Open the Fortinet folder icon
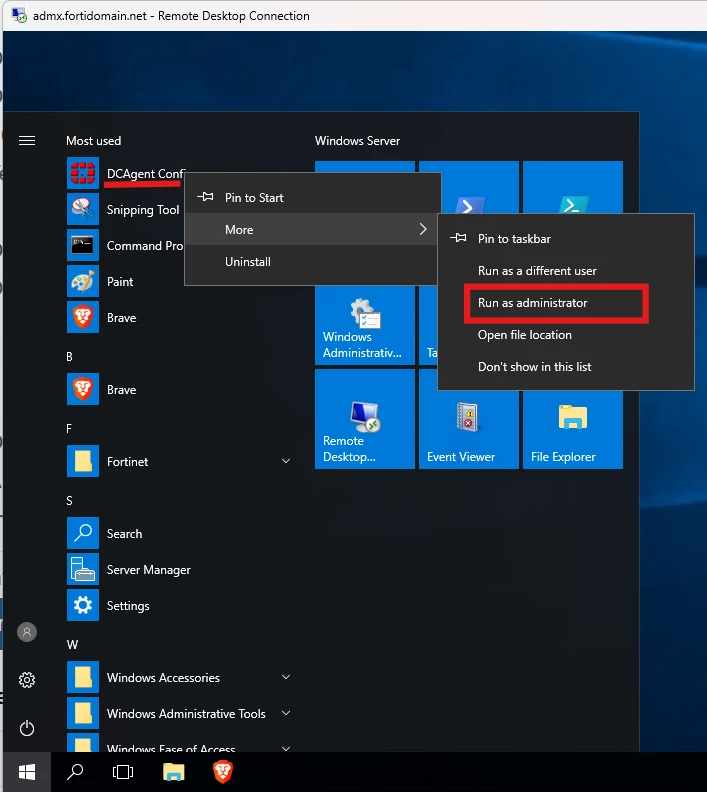The width and height of the screenshot is (707, 792). click(83, 461)
